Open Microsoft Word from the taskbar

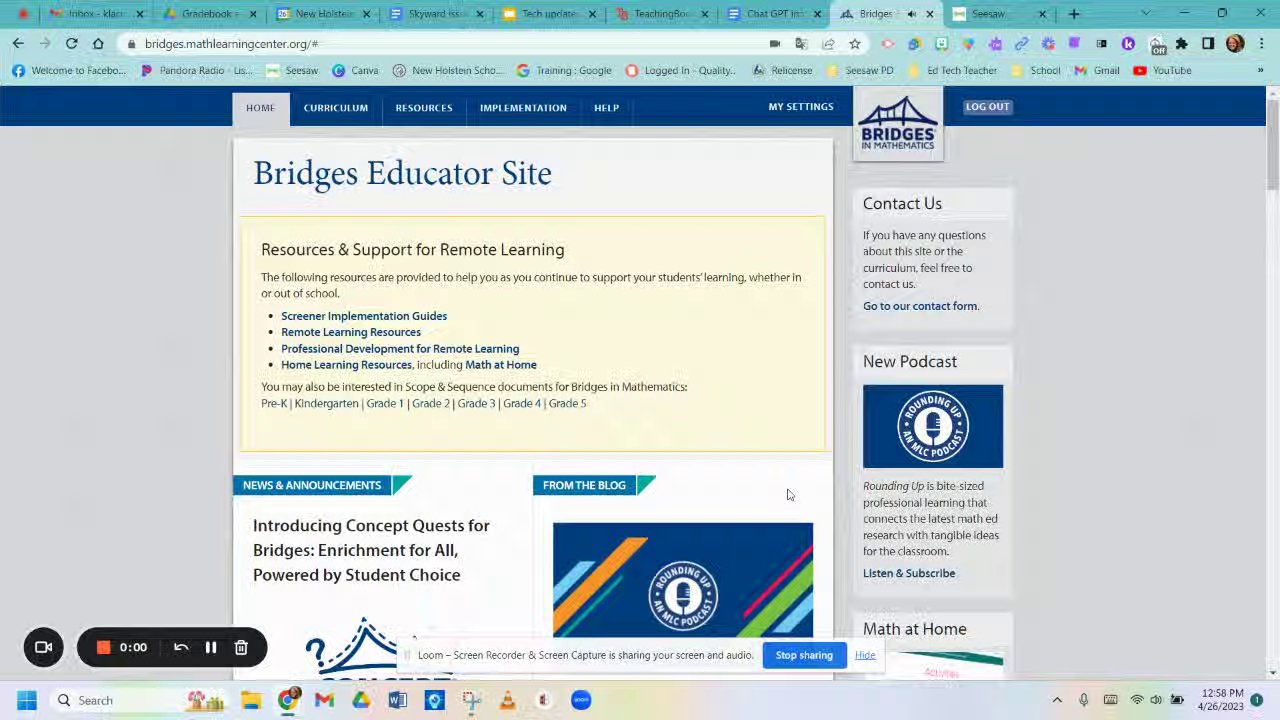click(398, 700)
